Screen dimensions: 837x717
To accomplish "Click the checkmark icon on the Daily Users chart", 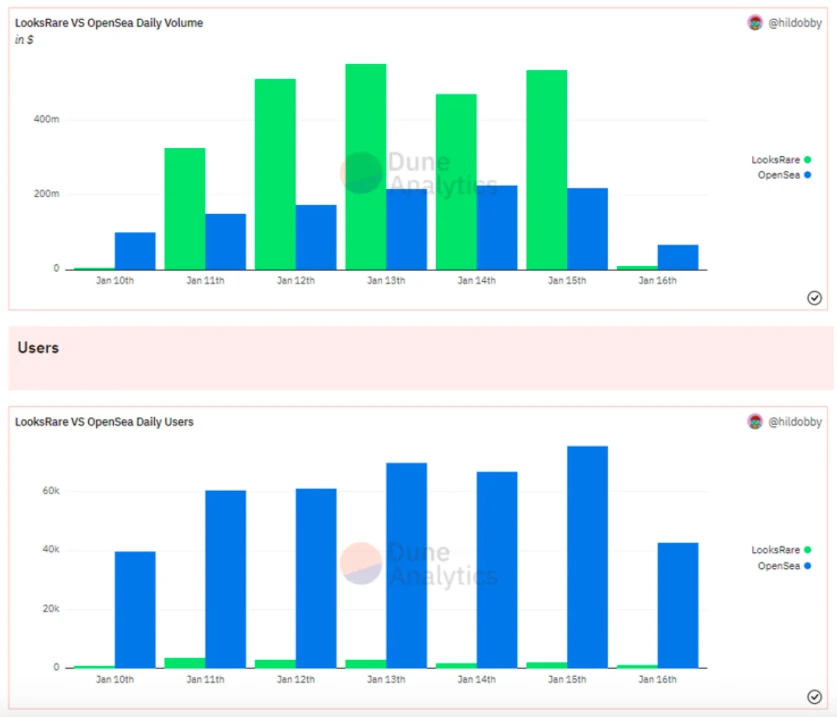I will 814,697.
